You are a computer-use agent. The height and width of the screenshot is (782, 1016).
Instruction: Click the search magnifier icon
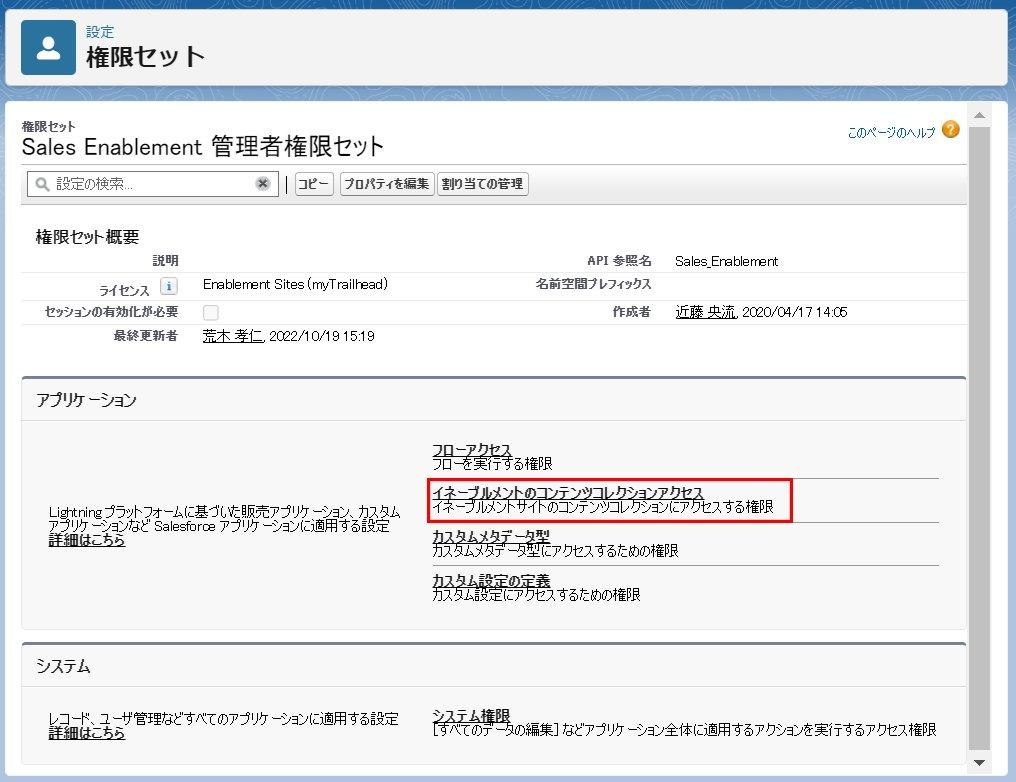pos(42,184)
